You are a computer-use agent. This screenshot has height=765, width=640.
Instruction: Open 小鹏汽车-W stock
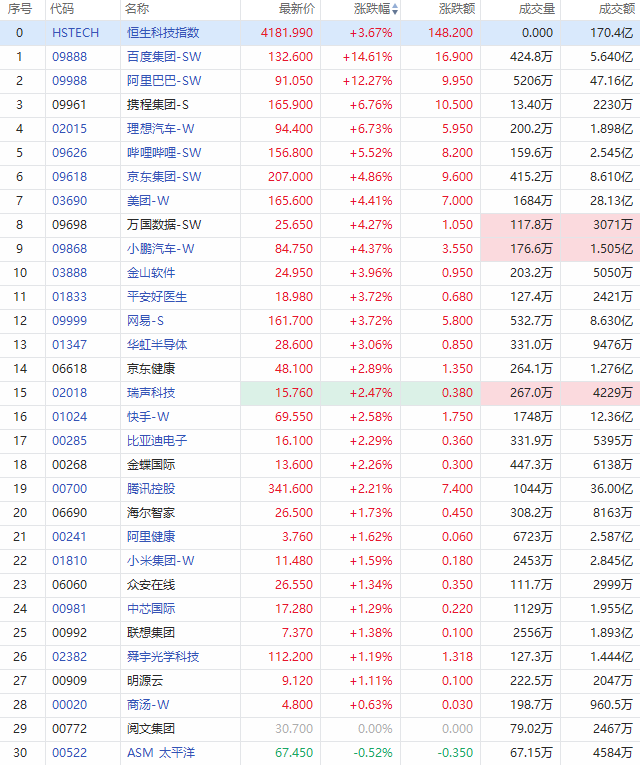click(160, 248)
